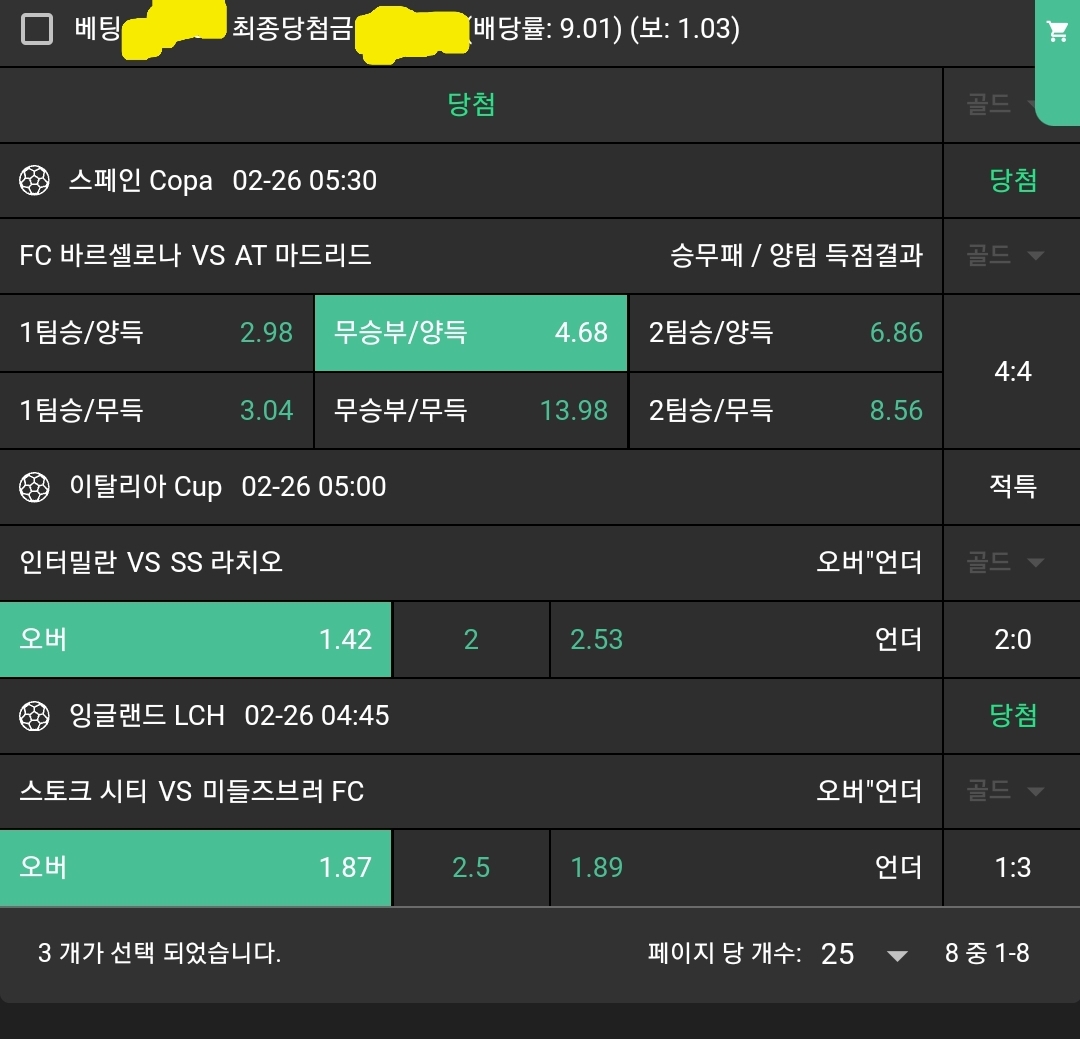Open the shopping cart icon
The image size is (1080, 1039).
[x=1057, y=32]
